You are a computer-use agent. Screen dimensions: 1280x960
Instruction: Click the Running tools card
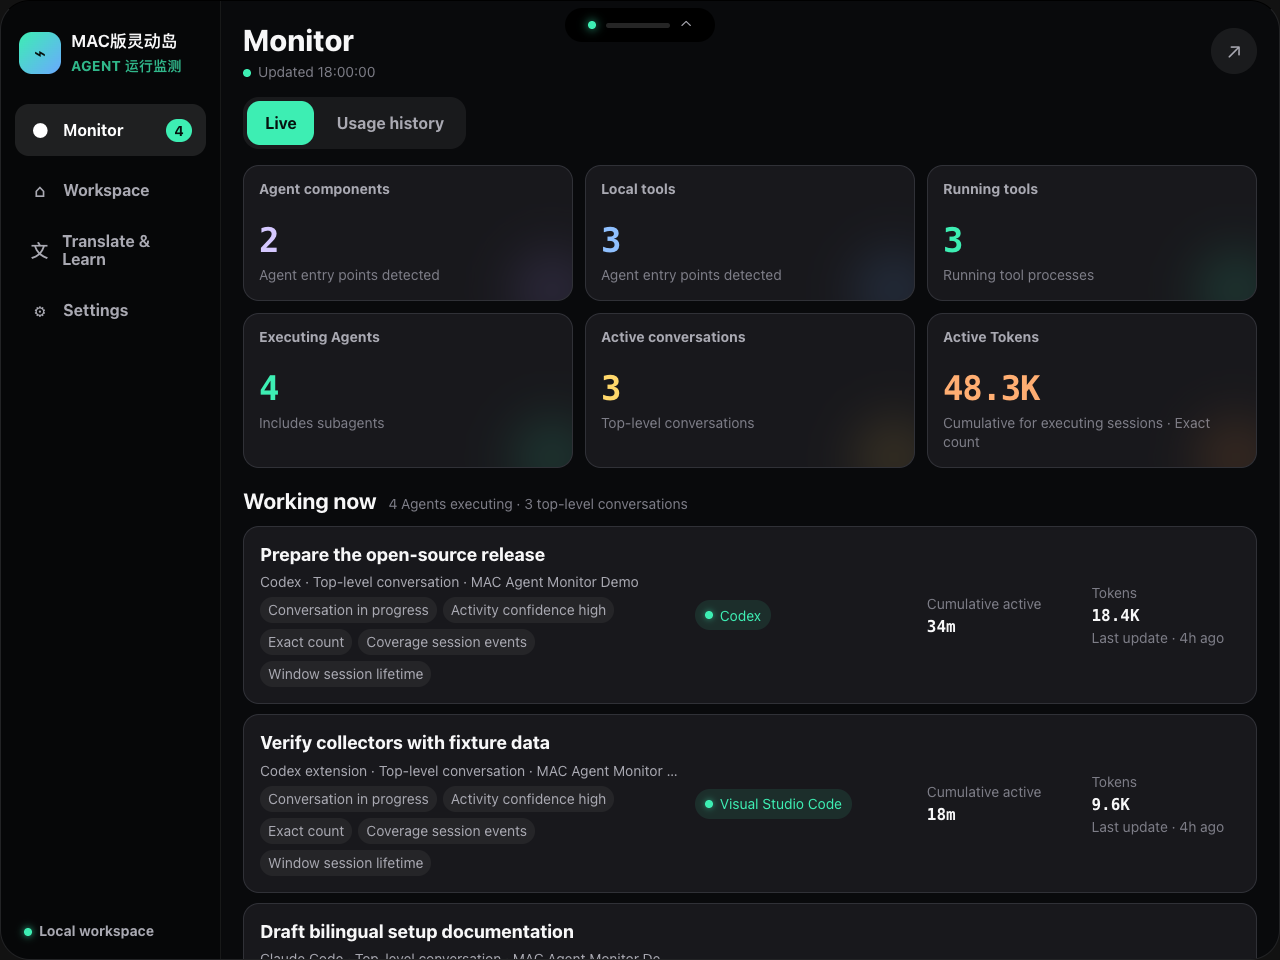click(x=1092, y=233)
